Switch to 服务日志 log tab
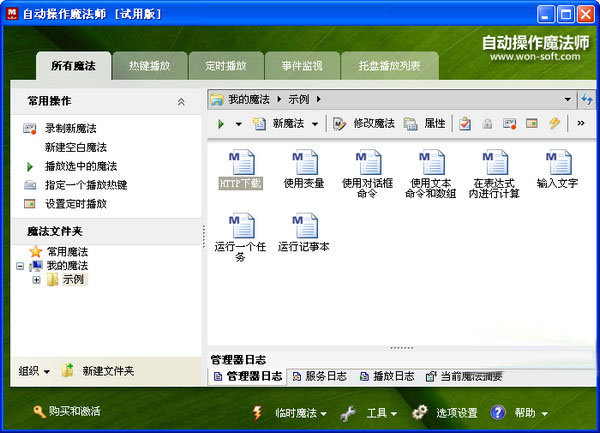 pos(320,376)
